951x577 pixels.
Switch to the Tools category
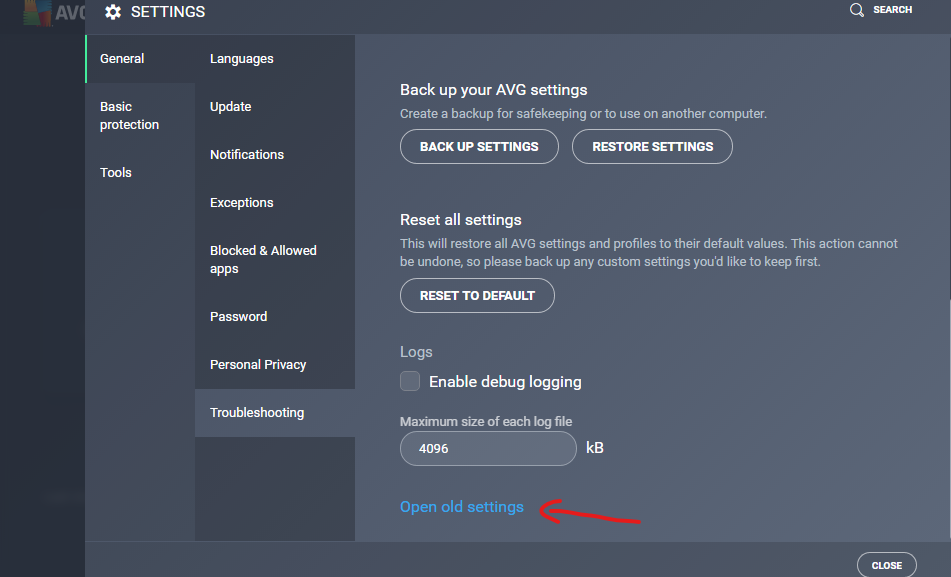pyautogui.click(x=140, y=172)
